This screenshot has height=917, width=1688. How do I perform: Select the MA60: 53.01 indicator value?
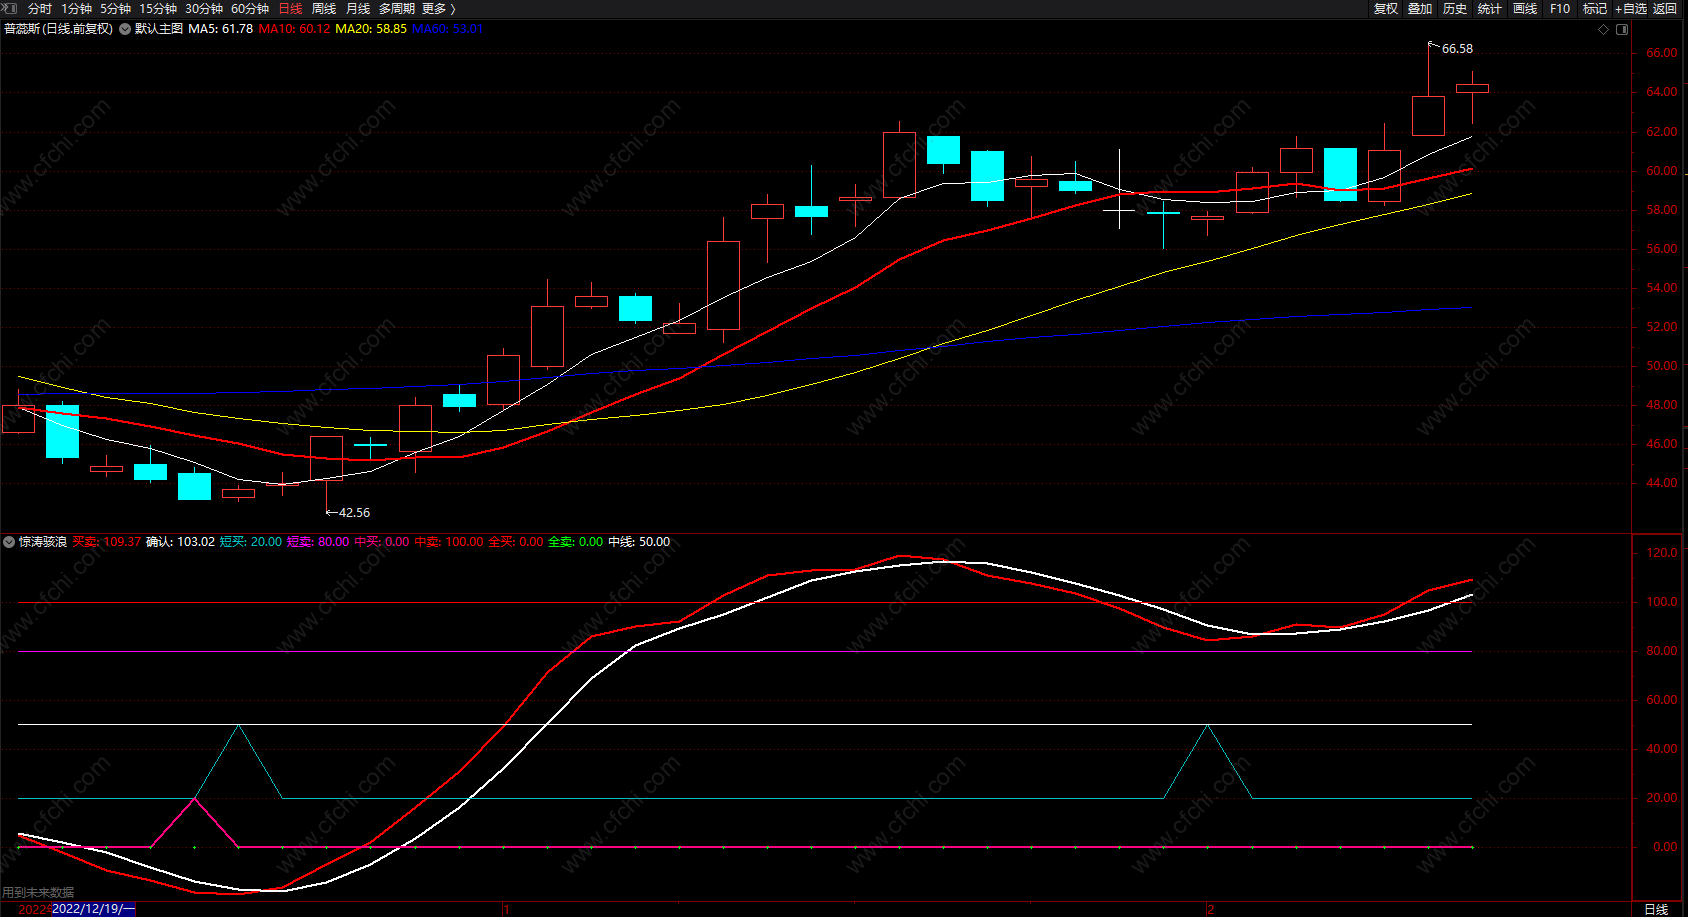pyautogui.click(x=447, y=29)
